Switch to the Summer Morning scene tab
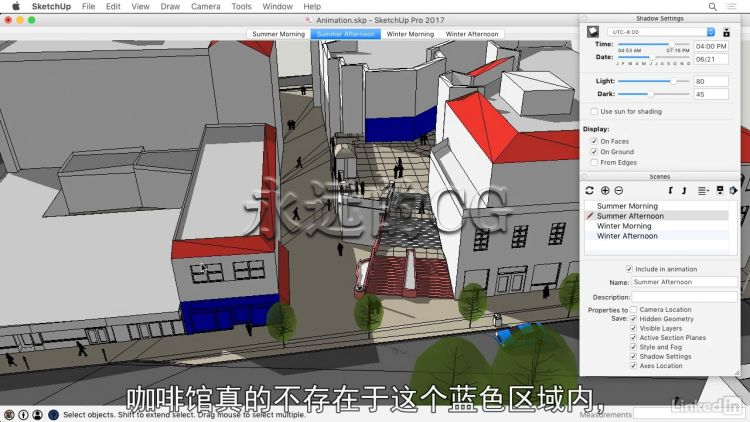750x422 pixels. [x=278, y=34]
